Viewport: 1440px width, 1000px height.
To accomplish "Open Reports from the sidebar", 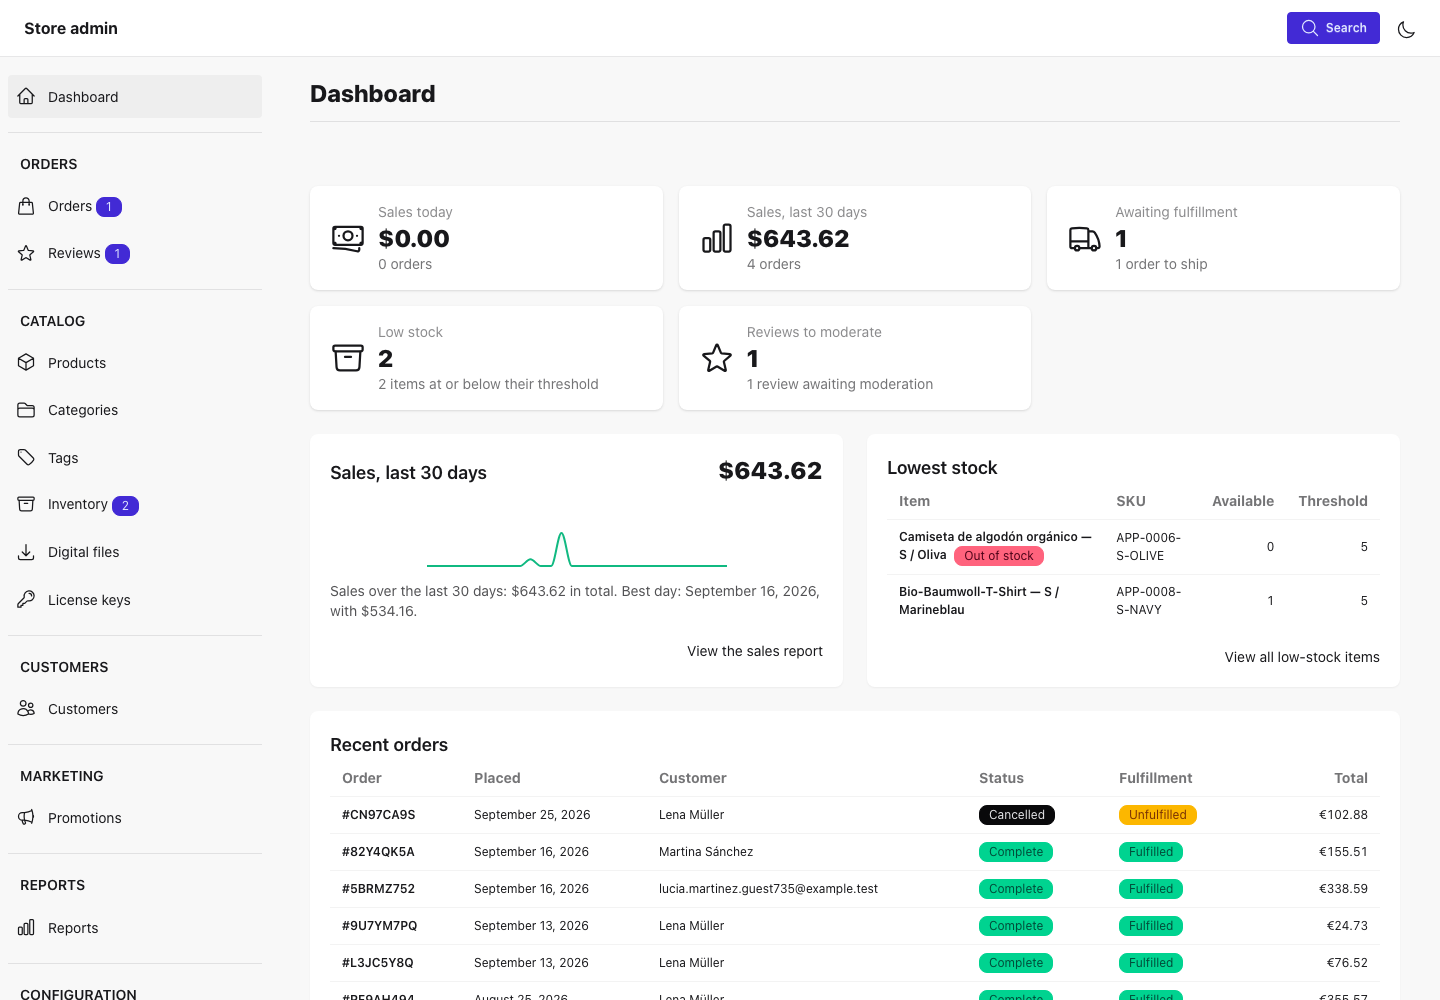I will tap(135, 928).
